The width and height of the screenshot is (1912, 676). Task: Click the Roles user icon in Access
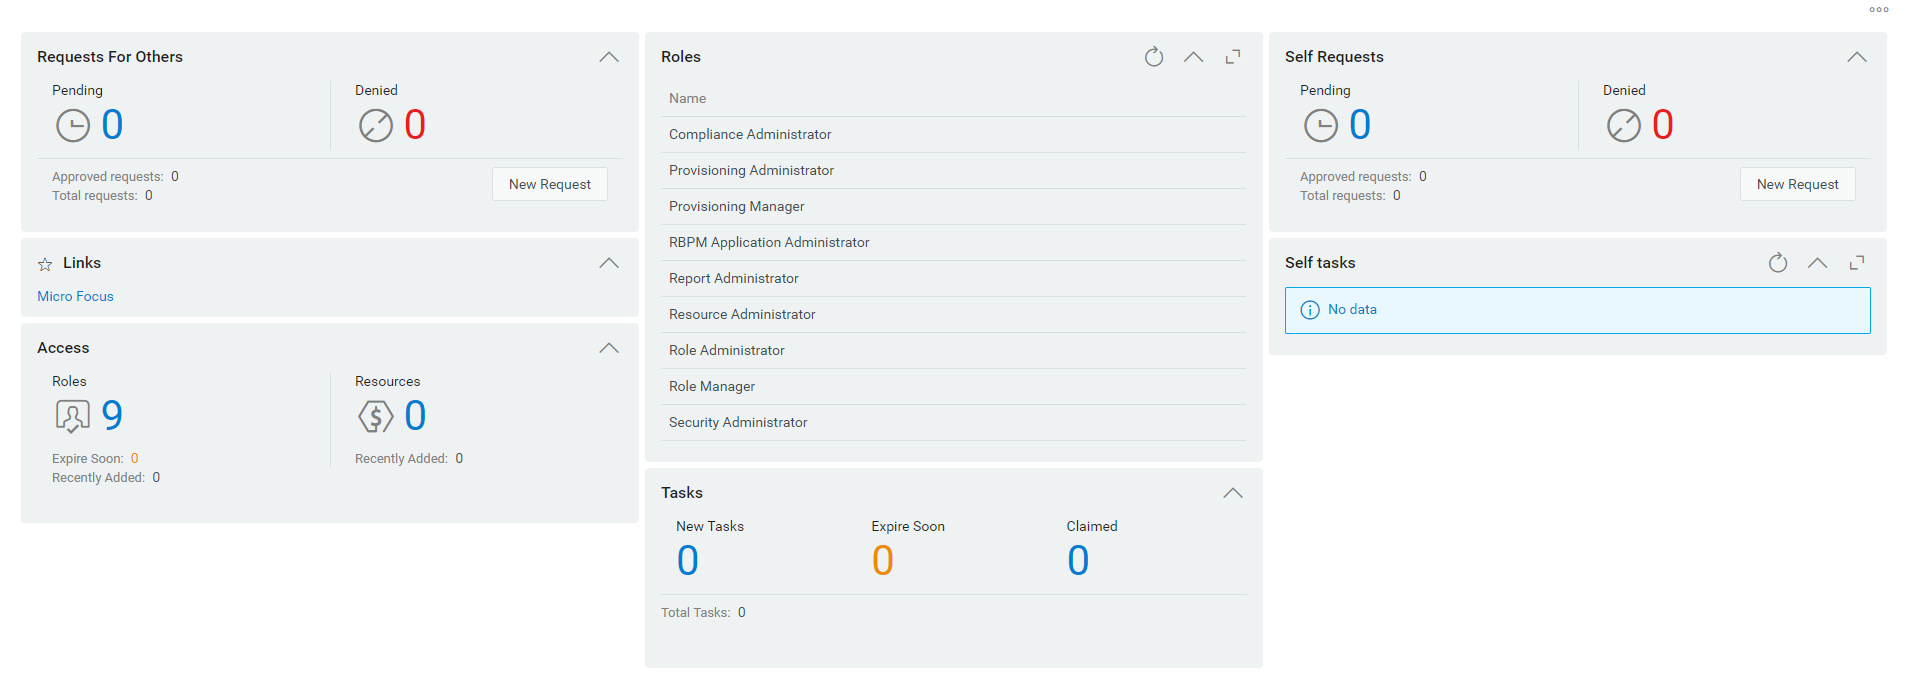click(x=73, y=416)
